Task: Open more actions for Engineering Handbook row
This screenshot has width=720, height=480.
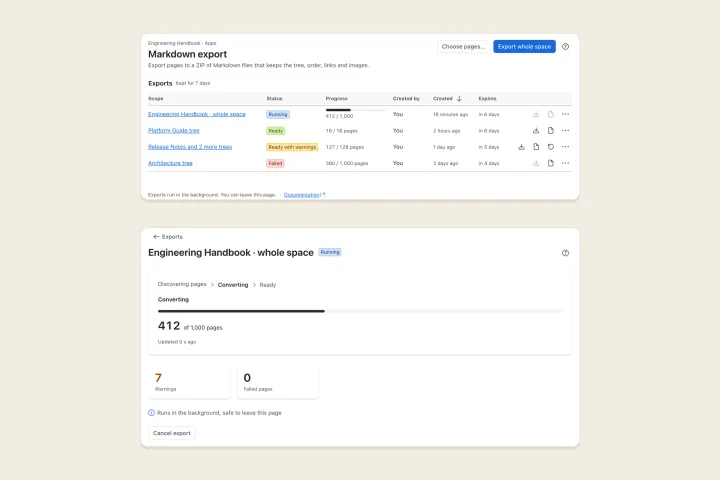Action: pyautogui.click(x=565, y=114)
